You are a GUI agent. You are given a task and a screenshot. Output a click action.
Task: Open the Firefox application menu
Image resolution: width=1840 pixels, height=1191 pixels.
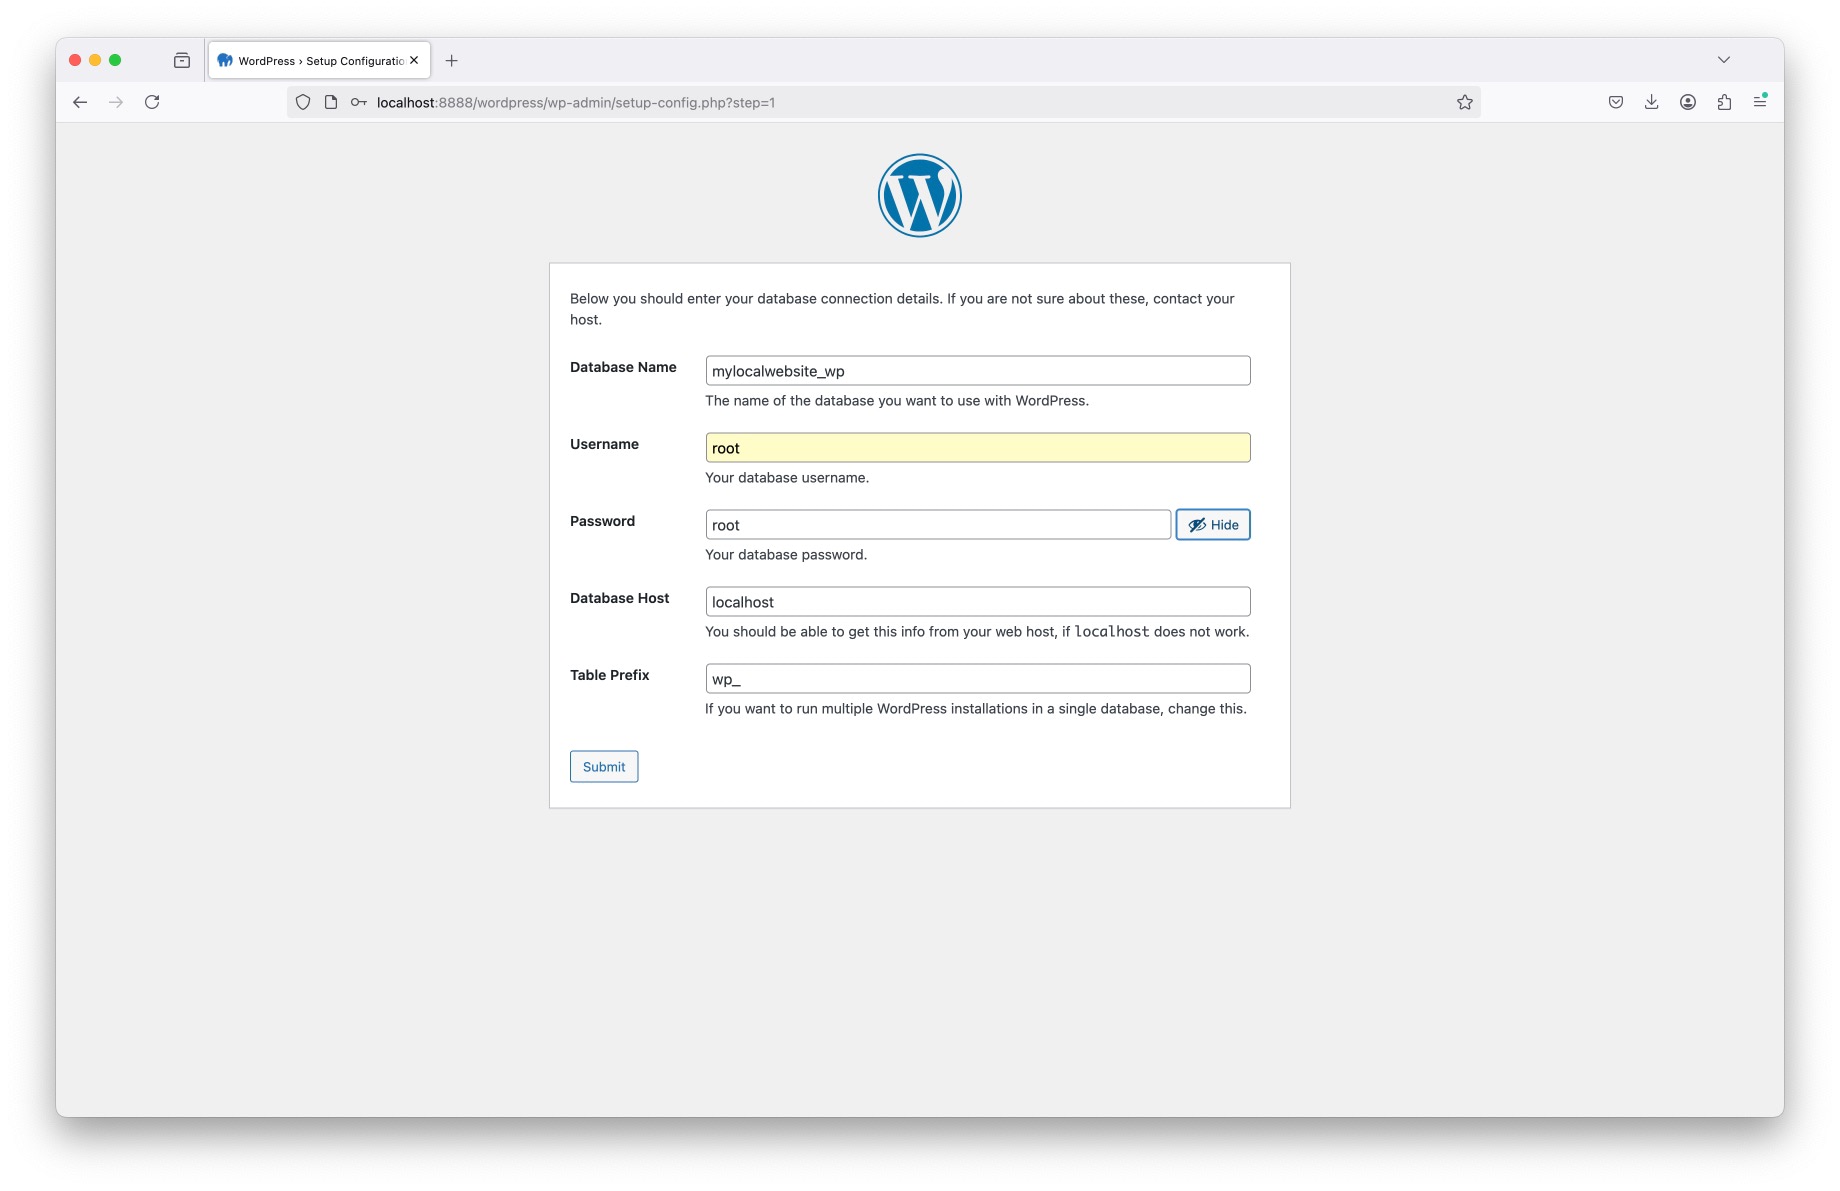1760,101
